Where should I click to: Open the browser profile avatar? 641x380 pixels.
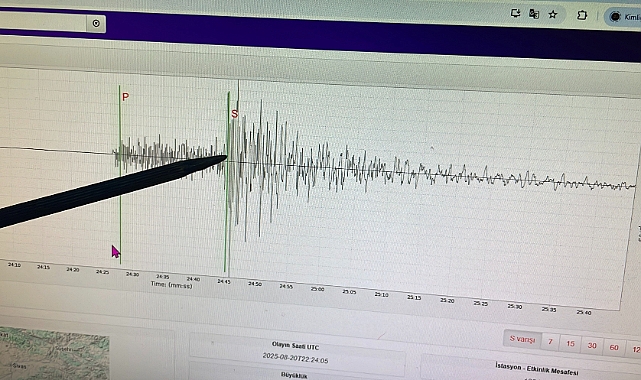coord(615,17)
